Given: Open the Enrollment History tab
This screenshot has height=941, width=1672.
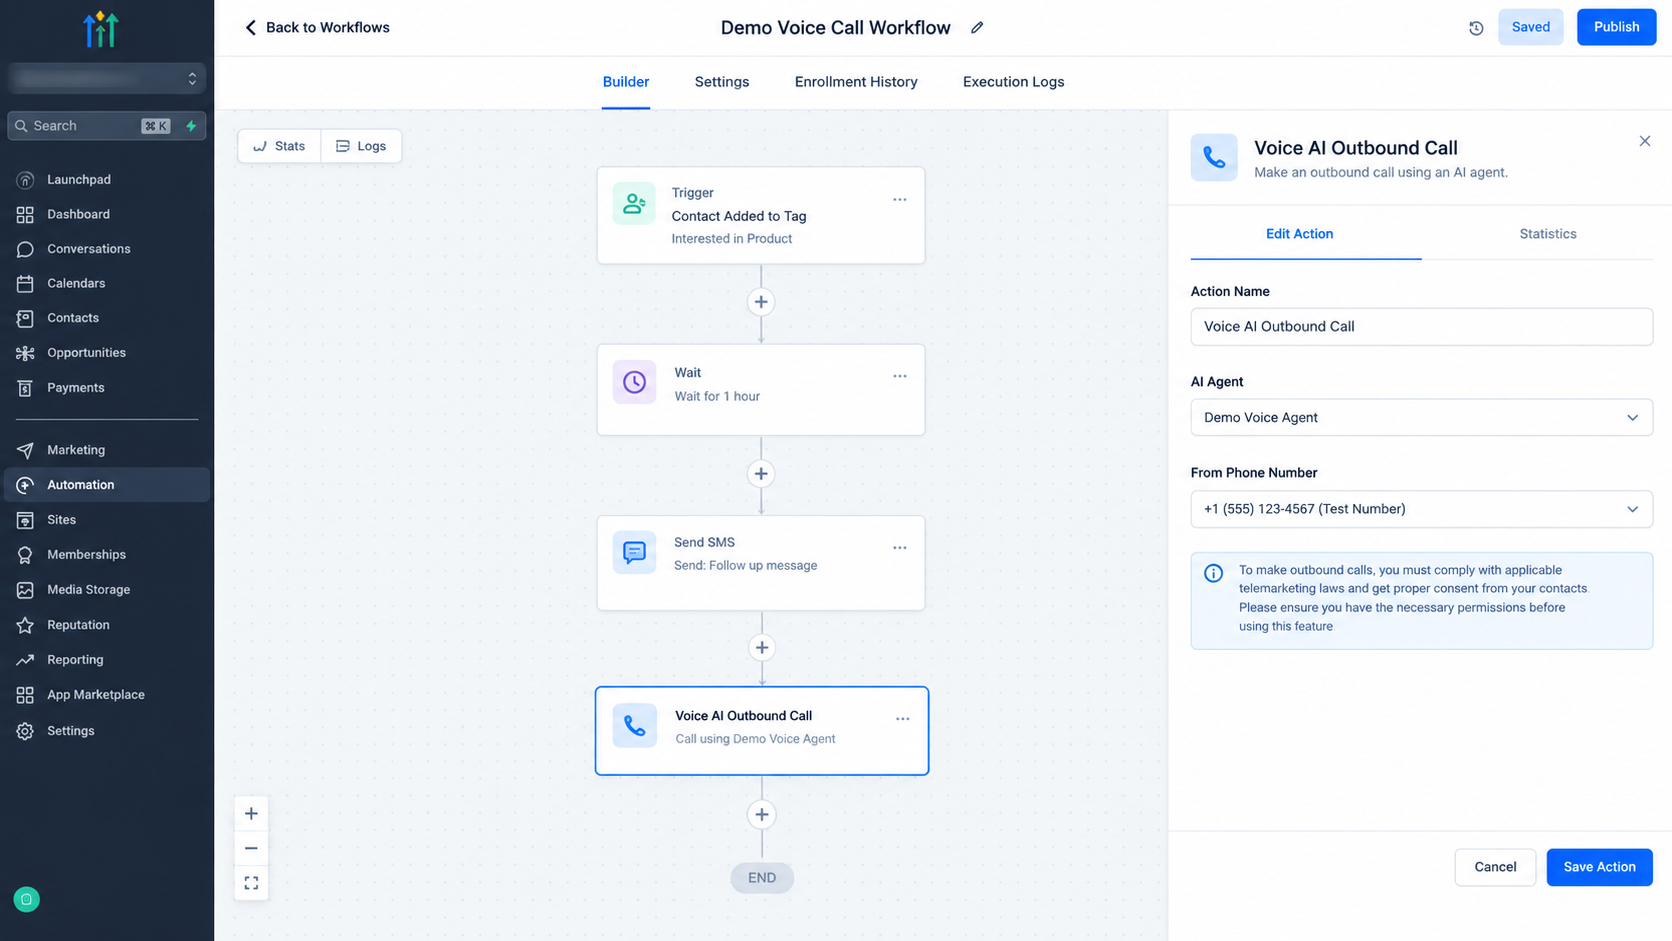Looking at the screenshot, I should coord(856,82).
